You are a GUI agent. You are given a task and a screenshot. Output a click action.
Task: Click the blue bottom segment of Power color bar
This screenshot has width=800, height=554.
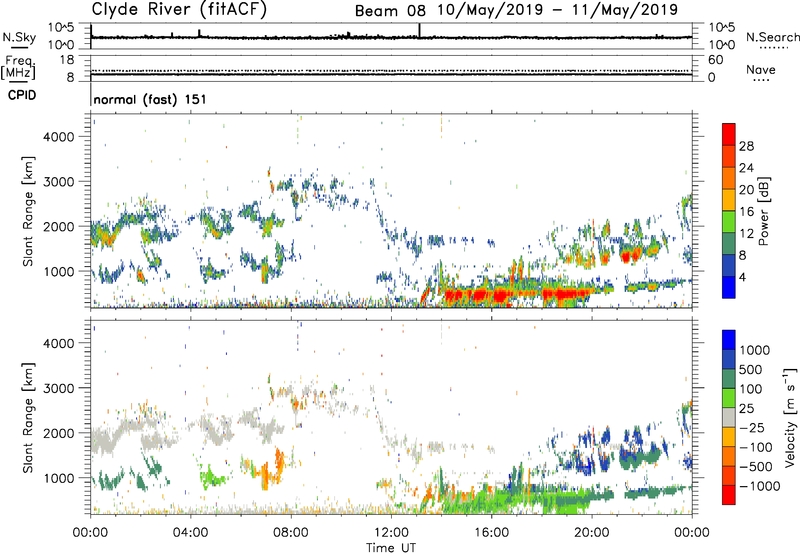pyautogui.click(x=729, y=287)
